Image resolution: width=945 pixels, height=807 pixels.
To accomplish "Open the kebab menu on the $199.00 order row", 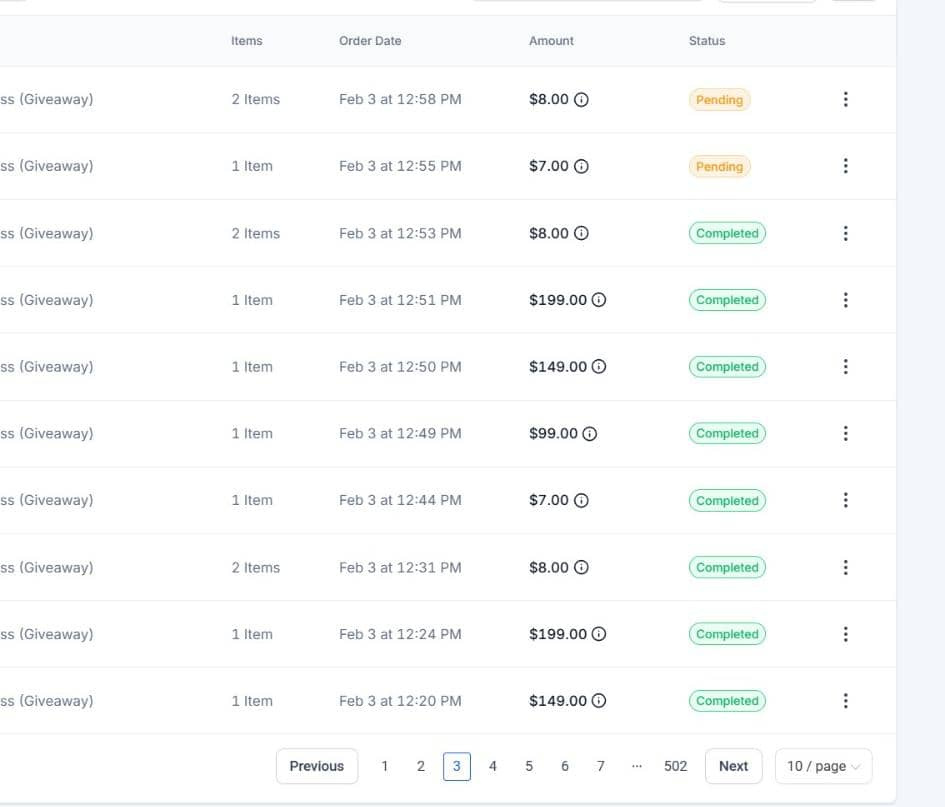I will 846,300.
